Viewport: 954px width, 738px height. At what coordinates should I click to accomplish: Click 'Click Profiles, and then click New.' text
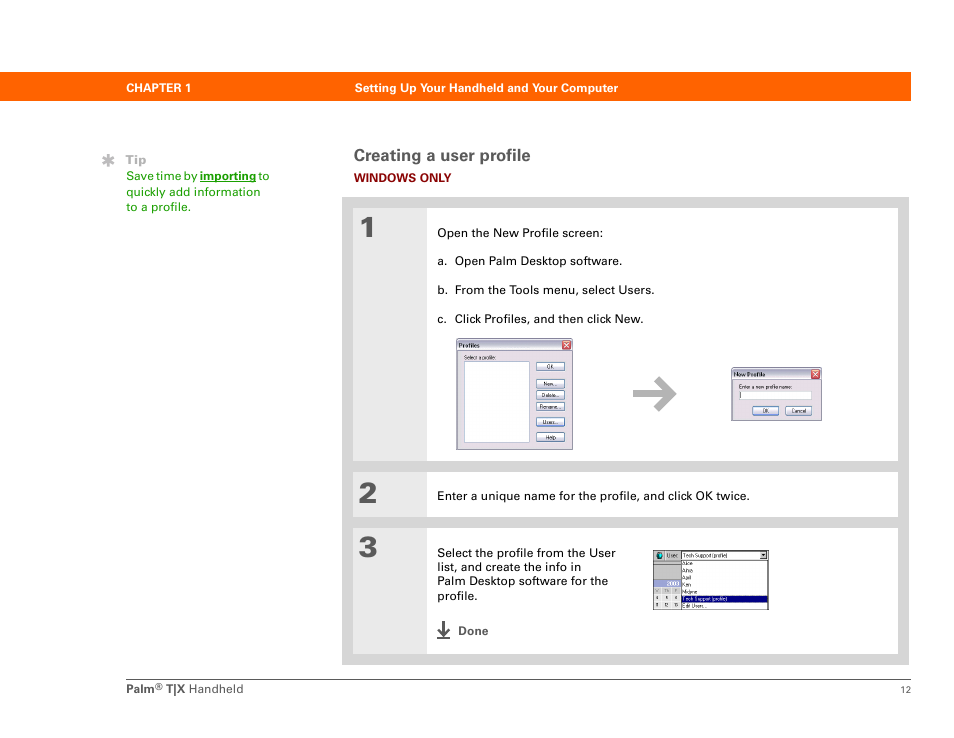coord(549,319)
